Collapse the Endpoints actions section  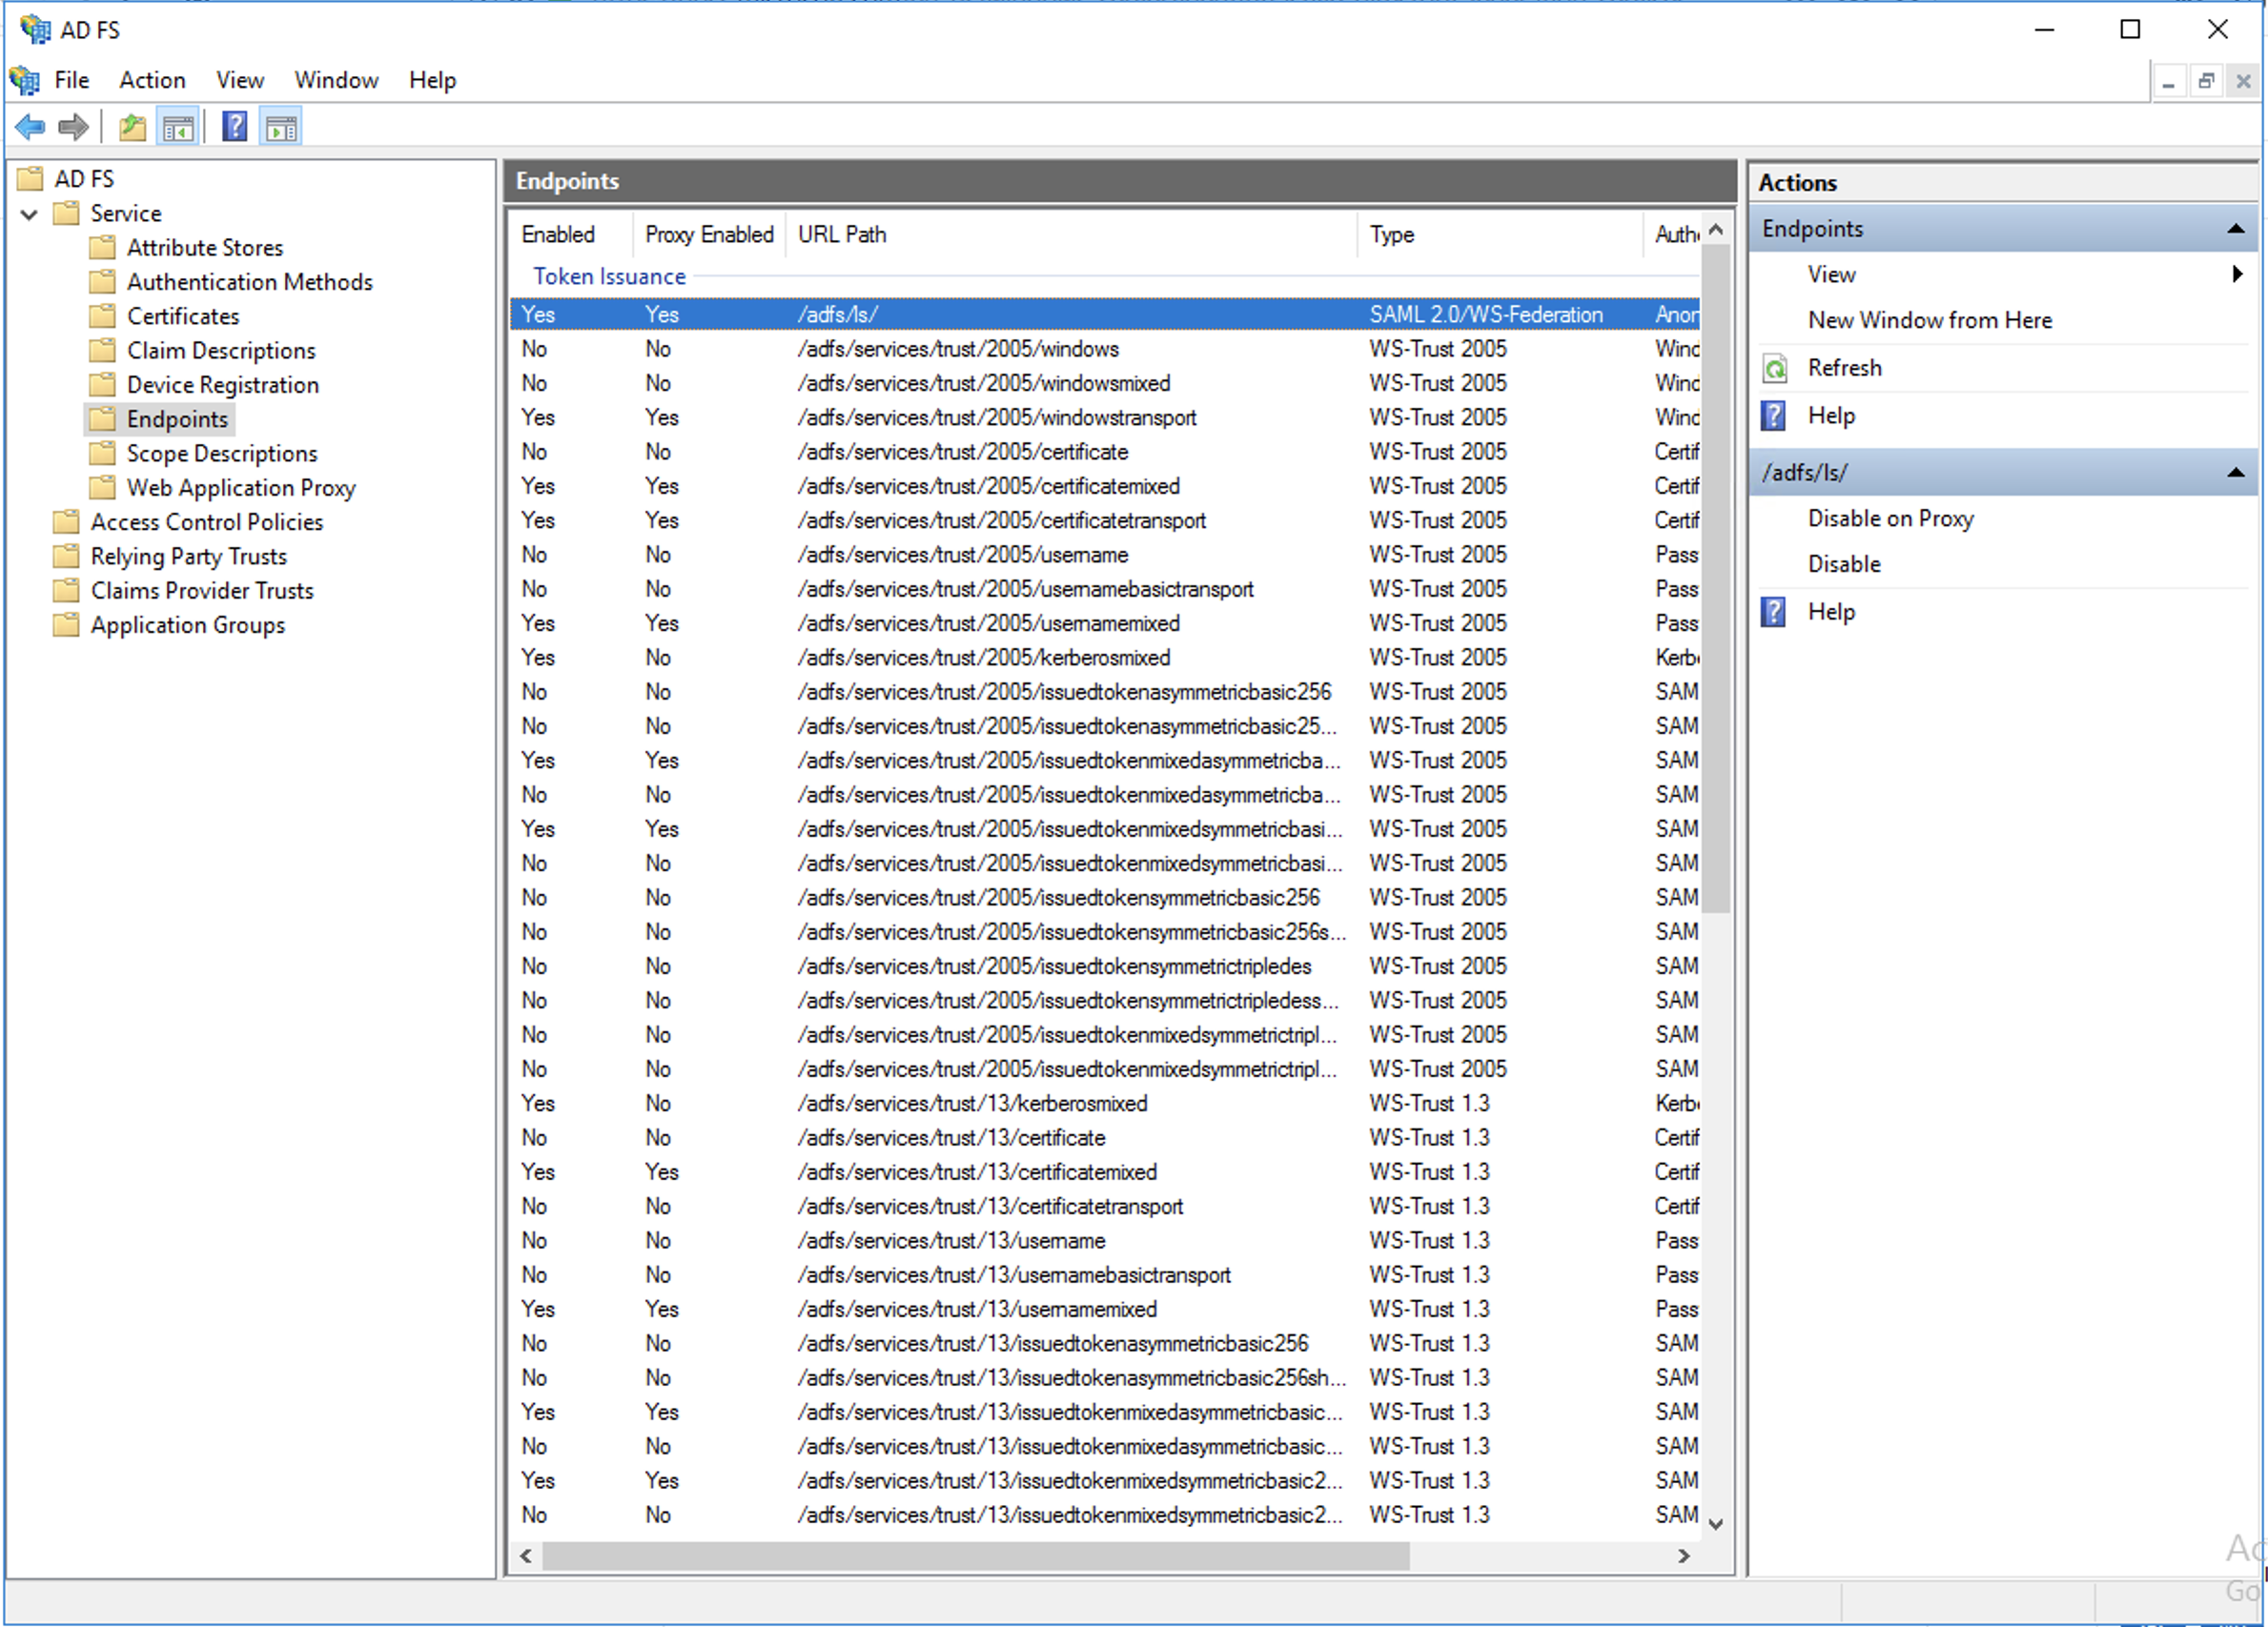[x=2235, y=229]
